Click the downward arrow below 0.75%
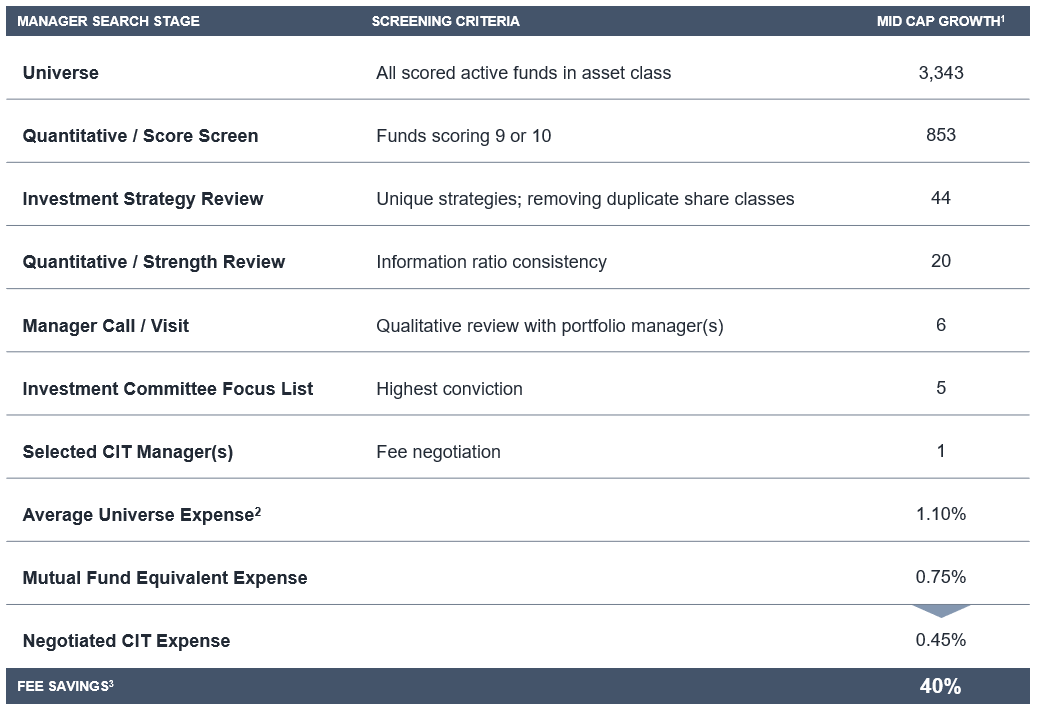1042x715 pixels. click(941, 609)
